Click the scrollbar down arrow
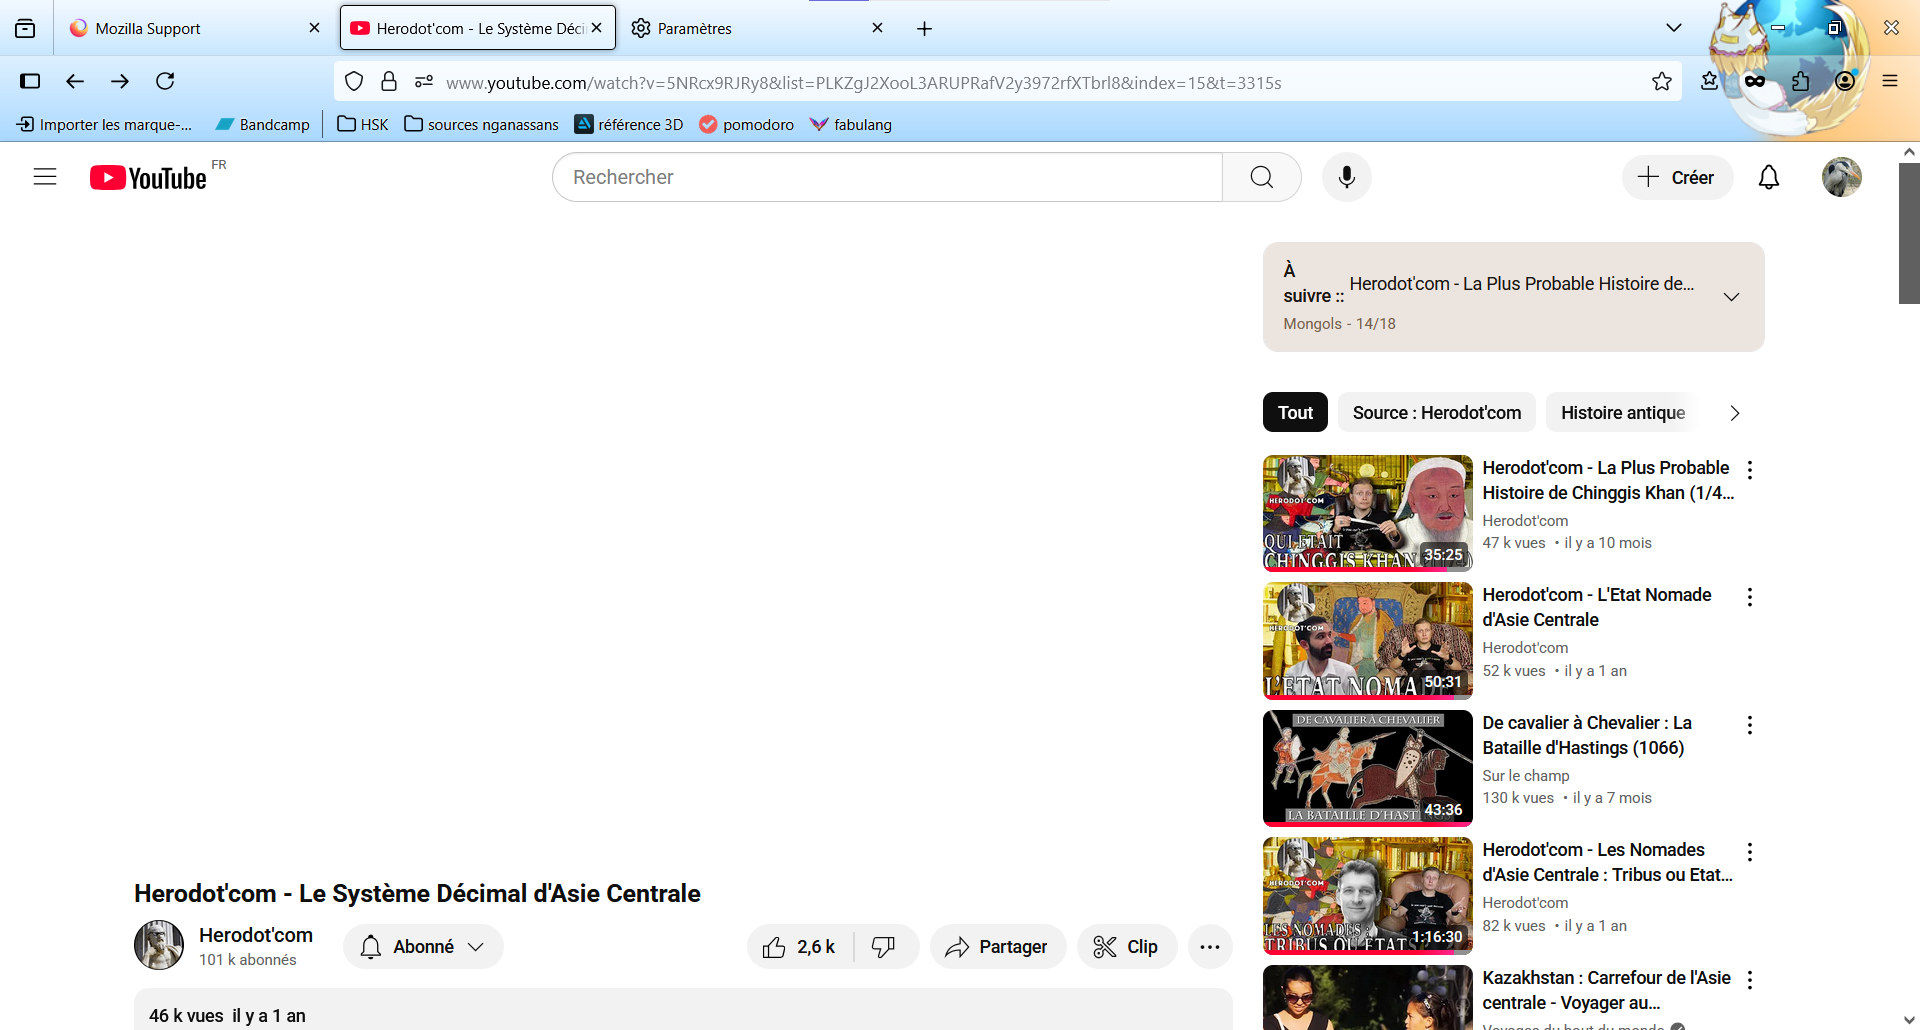Image resolution: width=1920 pixels, height=1030 pixels. [x=1909, y=1020]
